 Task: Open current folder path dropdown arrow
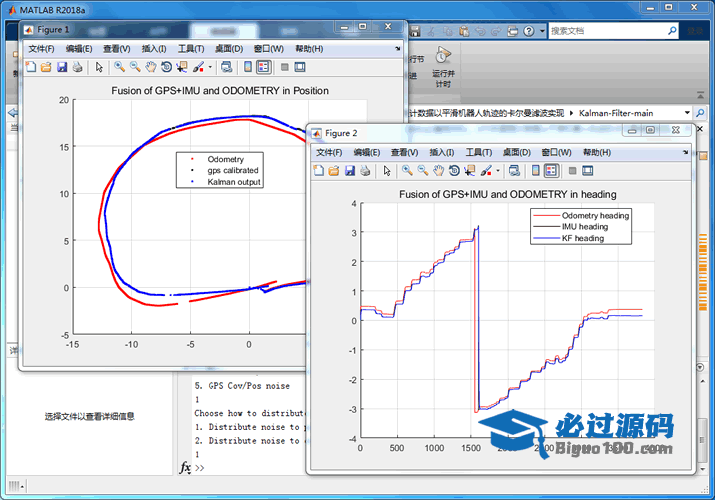pyautogui.click(x=685, y=113)
